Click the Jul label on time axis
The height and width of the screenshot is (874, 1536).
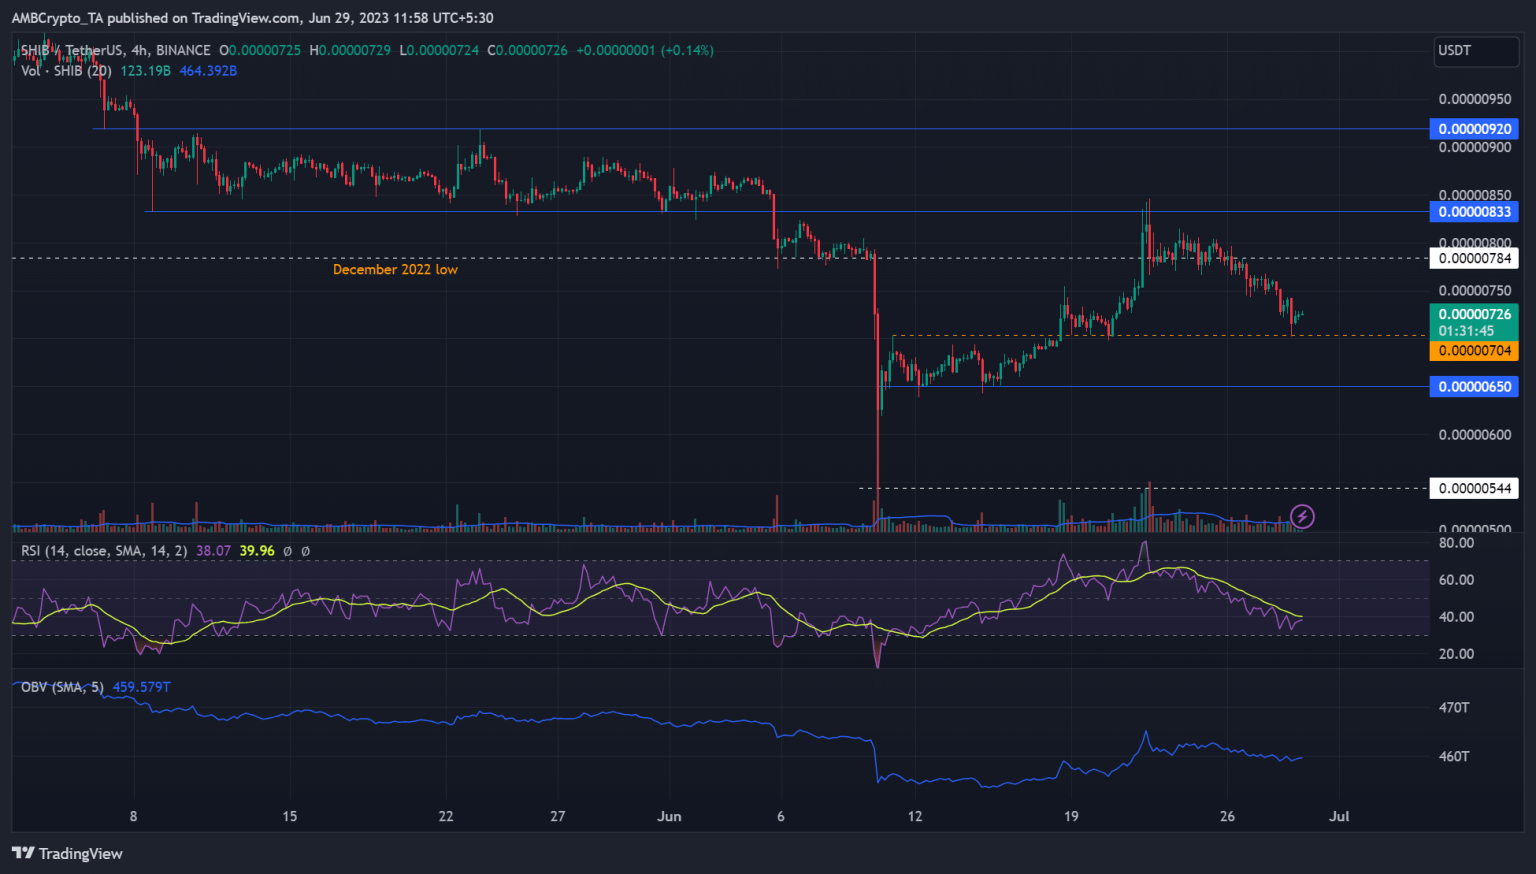click(x=1338, y=816)
